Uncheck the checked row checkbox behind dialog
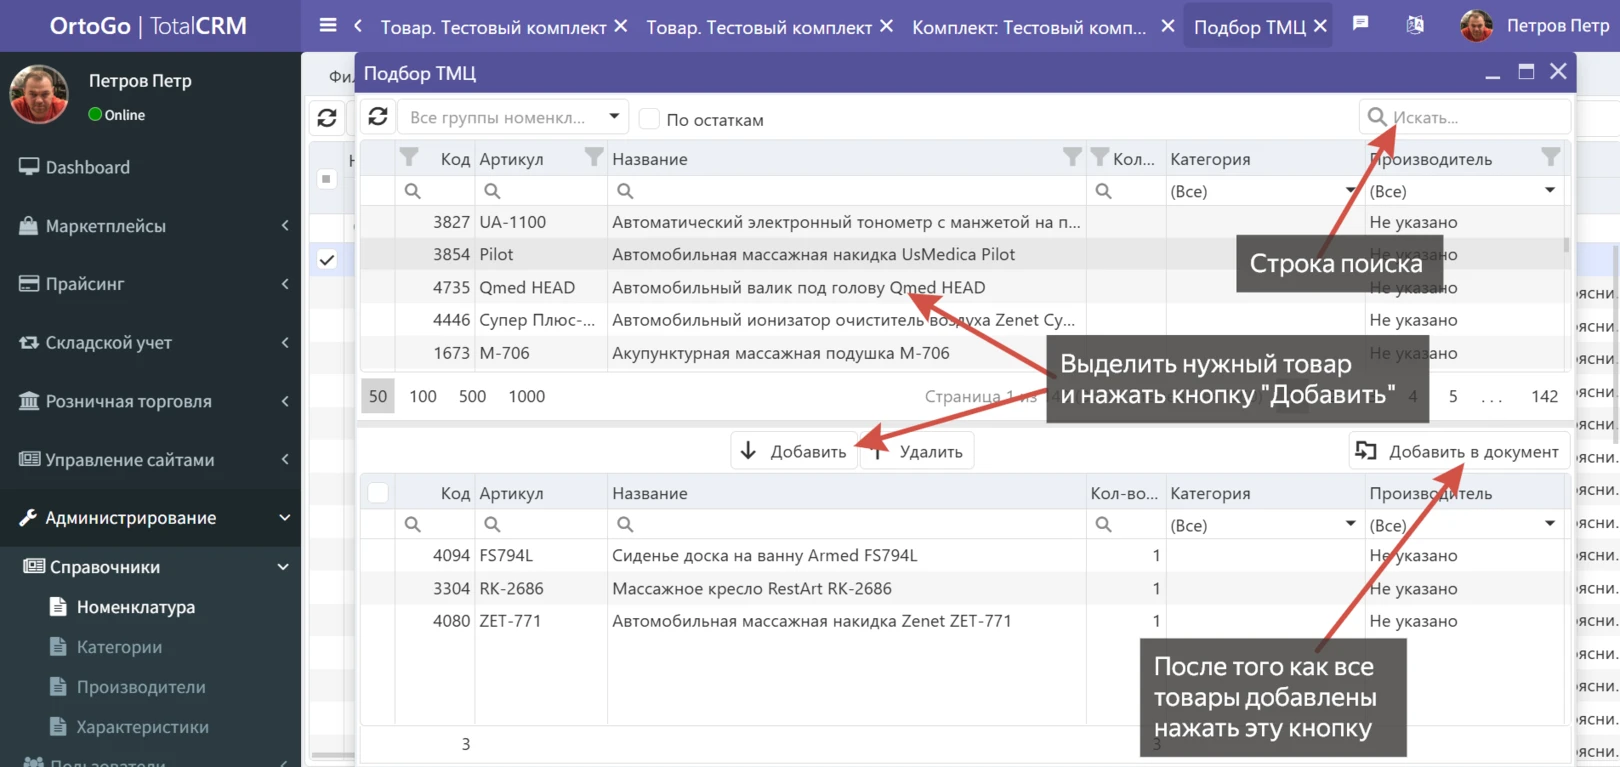Viewport: 1620px width, 767px height. 327,260
